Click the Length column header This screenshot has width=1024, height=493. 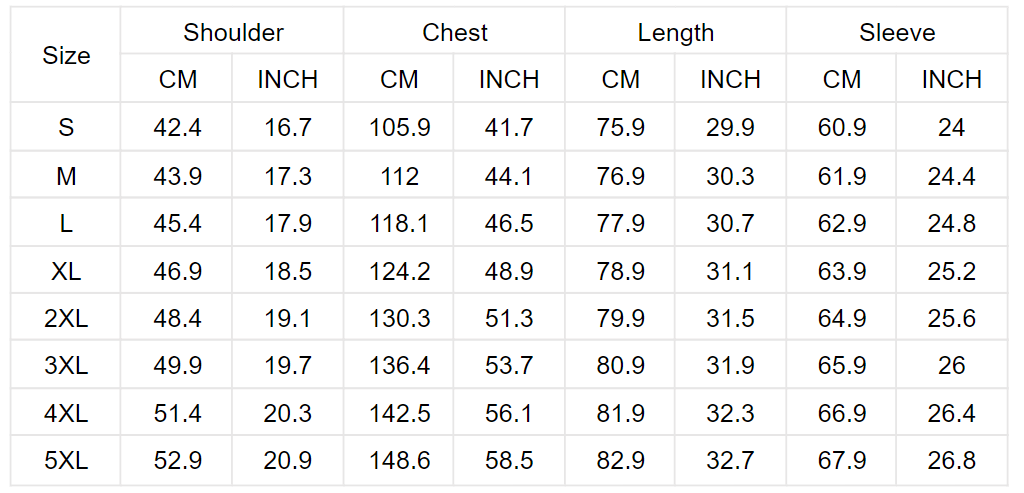point(675,31)
